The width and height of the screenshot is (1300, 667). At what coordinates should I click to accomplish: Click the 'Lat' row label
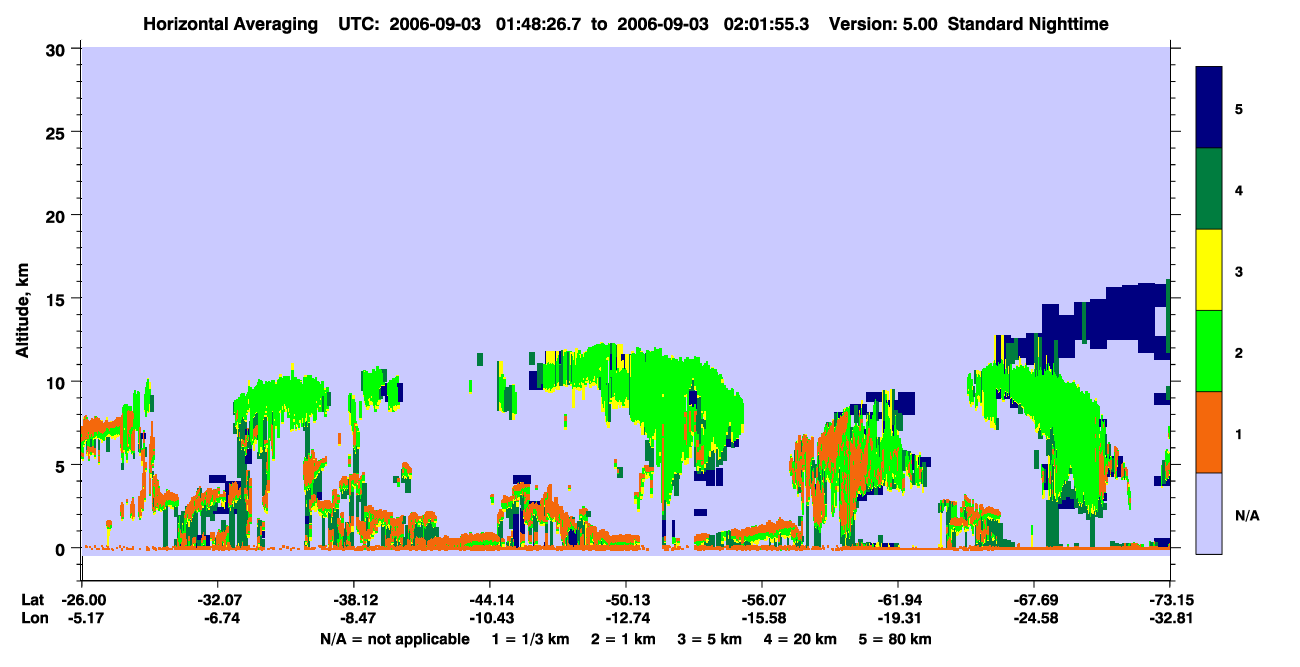33,600
